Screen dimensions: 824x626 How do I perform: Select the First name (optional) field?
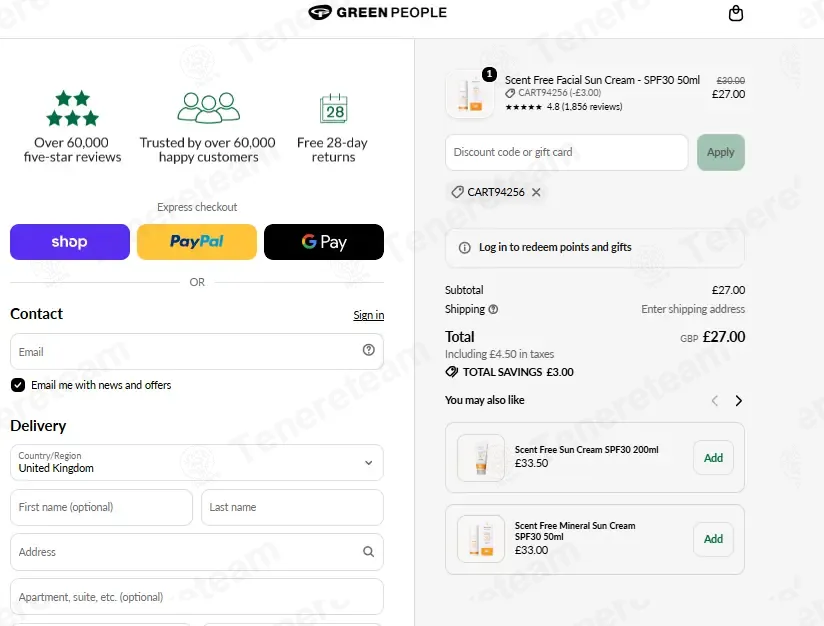pos(101,507)
